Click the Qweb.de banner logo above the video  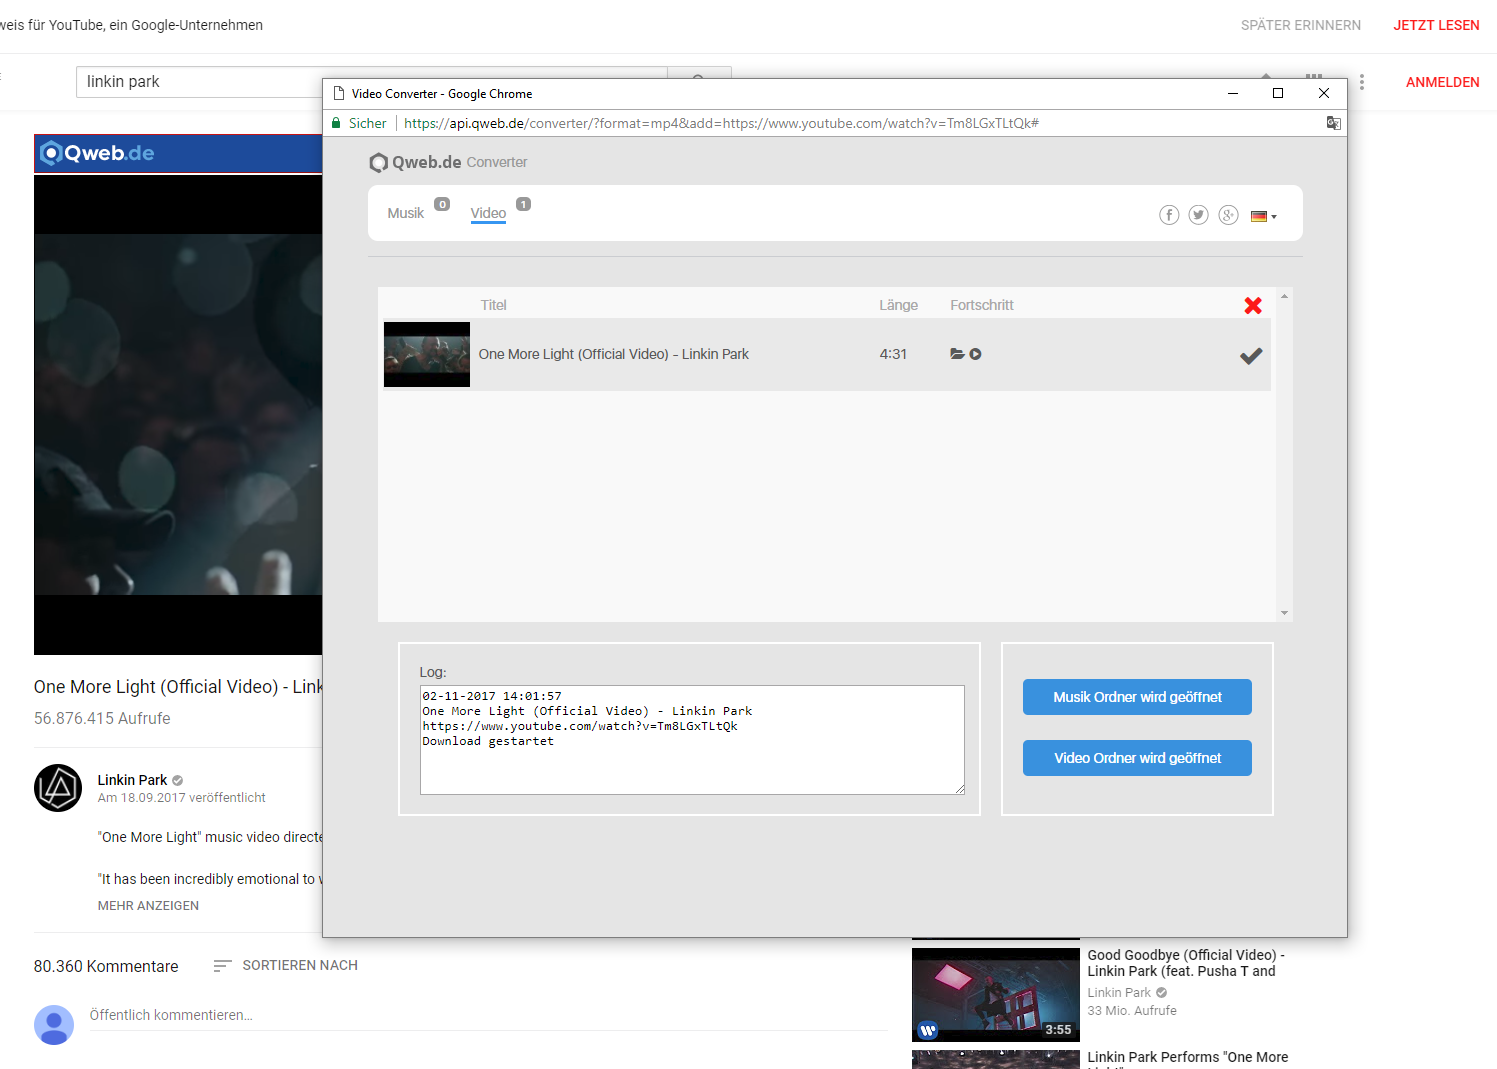[97, 153]
